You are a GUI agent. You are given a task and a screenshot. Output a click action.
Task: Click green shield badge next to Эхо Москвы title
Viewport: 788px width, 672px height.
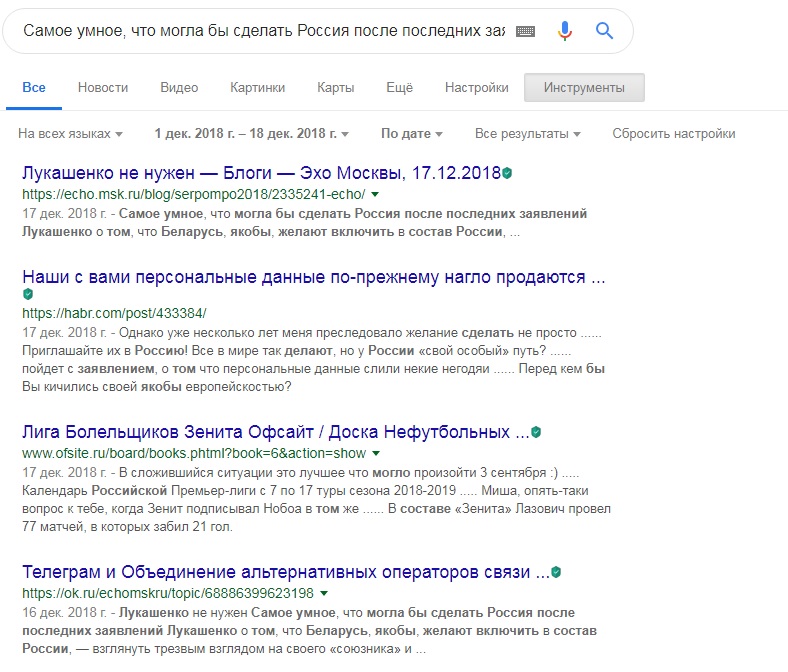[x=507, y=173]
